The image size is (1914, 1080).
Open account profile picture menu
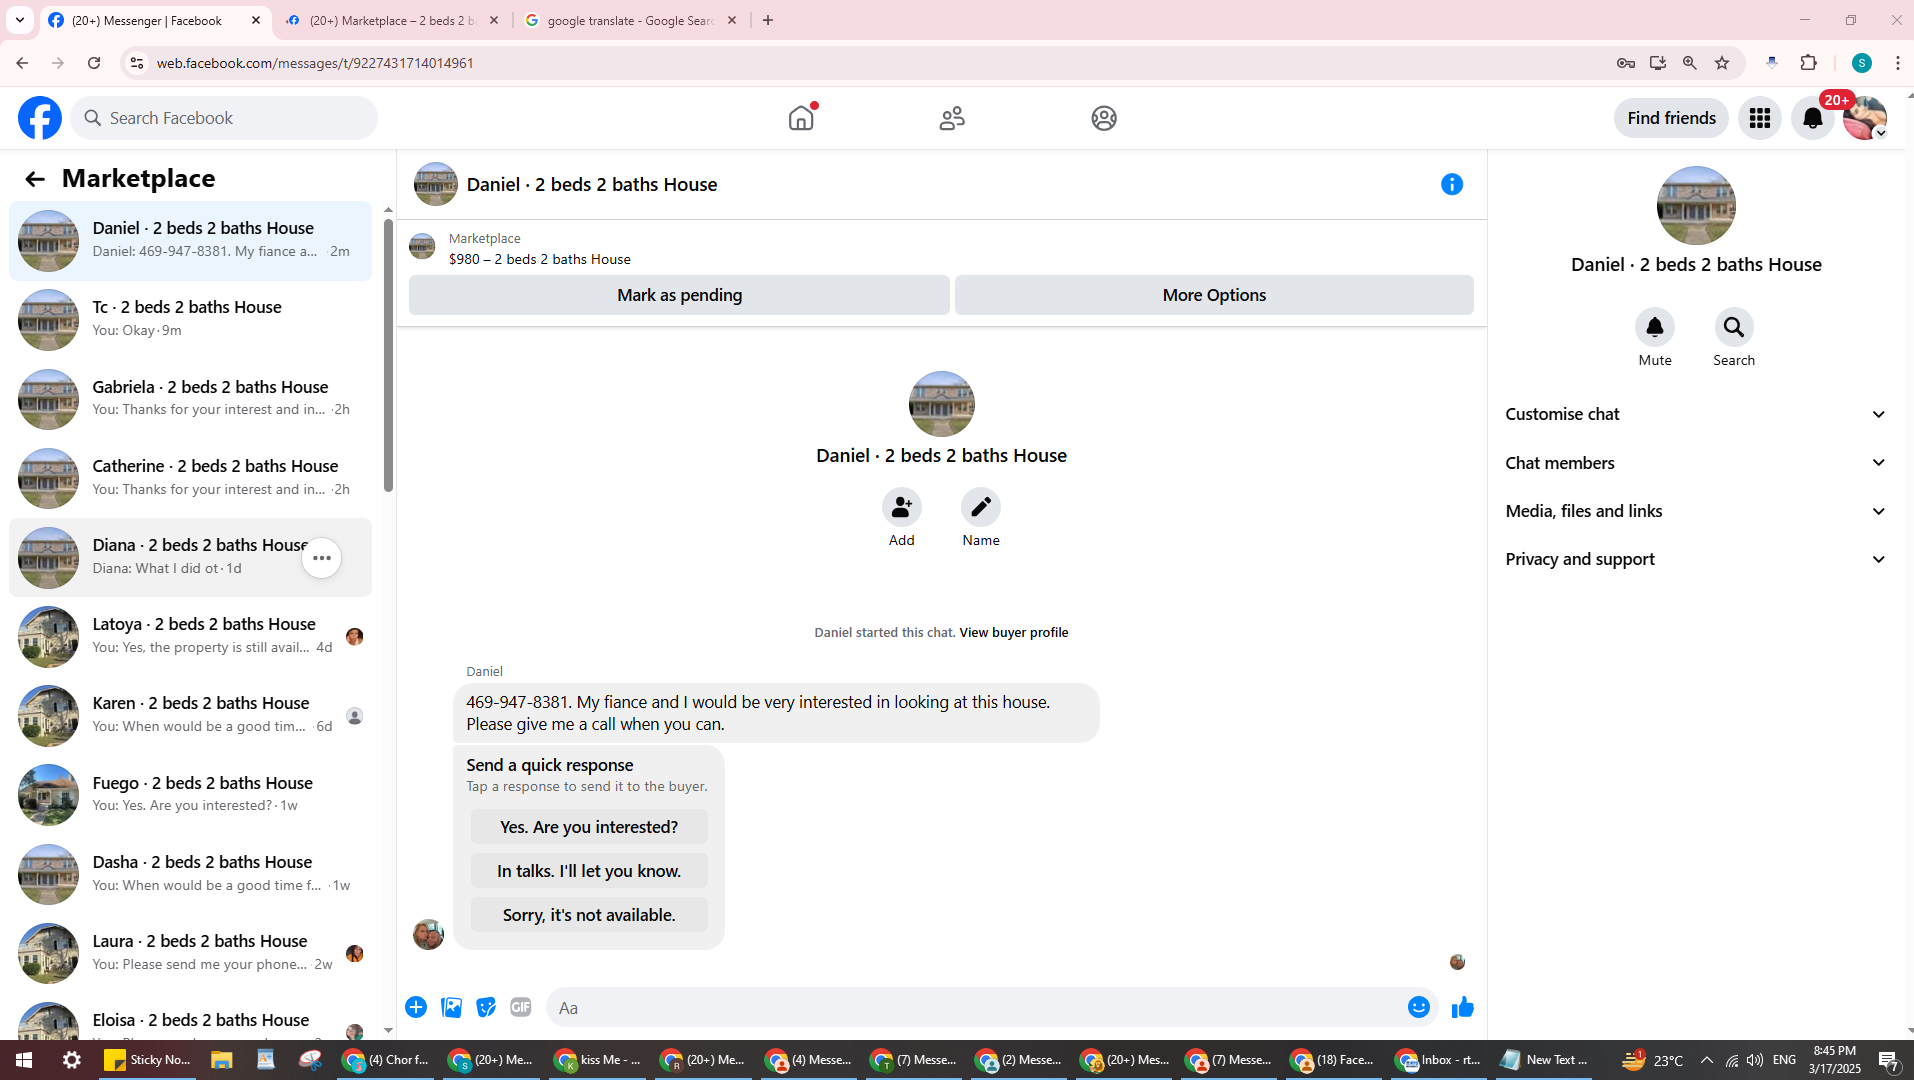point(1865,118)
